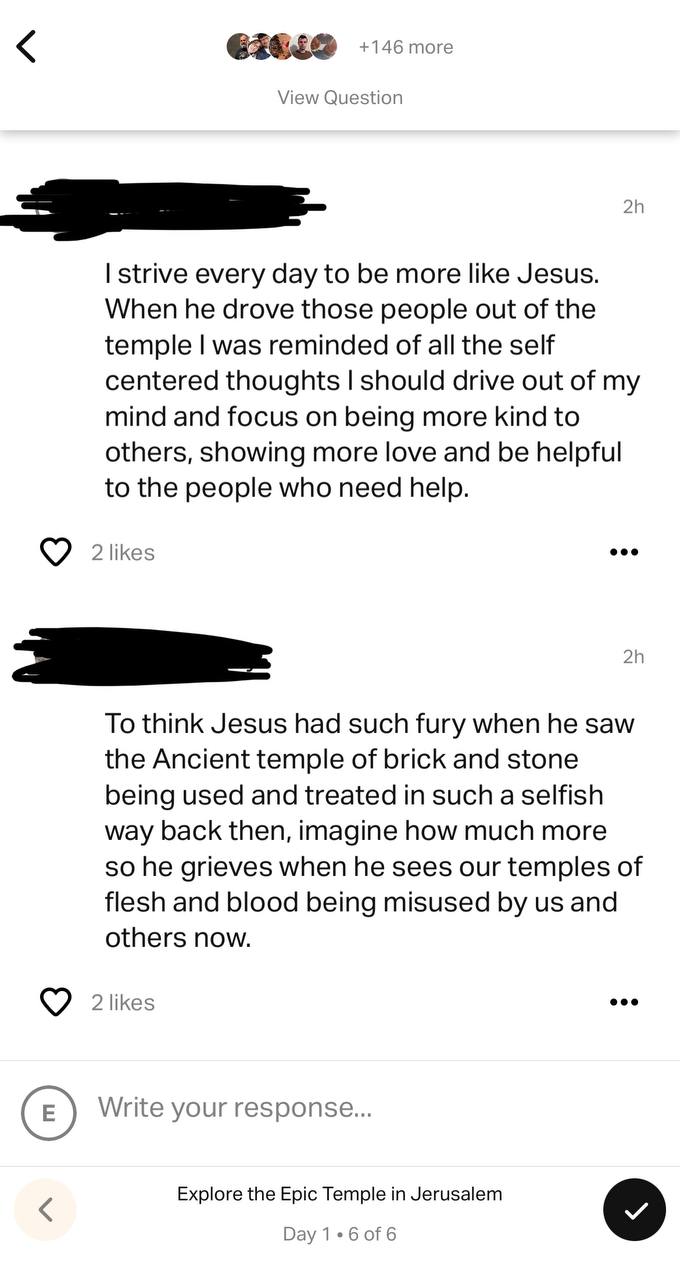Viewport: 680px width, 1280px height.
Task: Tap the Day 1 • 6 of 6 progress label
Action: [x=340, y=1234]
